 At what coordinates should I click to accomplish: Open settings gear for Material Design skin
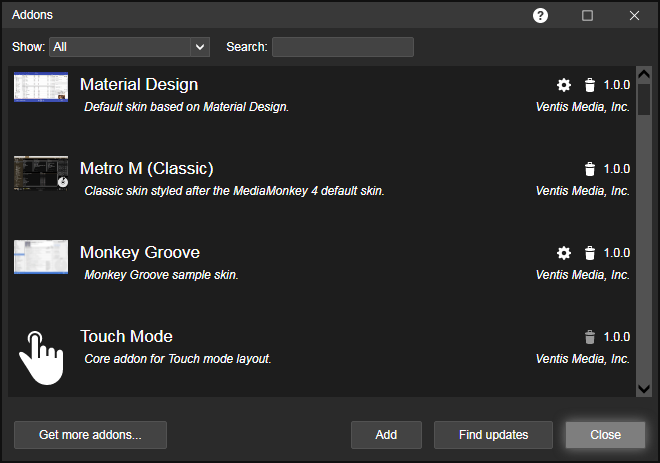(x=564, y=85)
